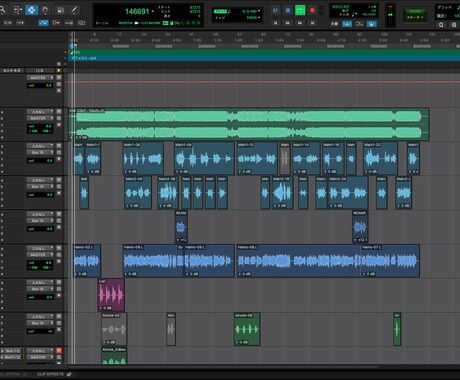Image resolution: width=460 pixels, height=380 pixels.
Task: Open the Nudge value dropdown arrow
Action: pos(259,17)
